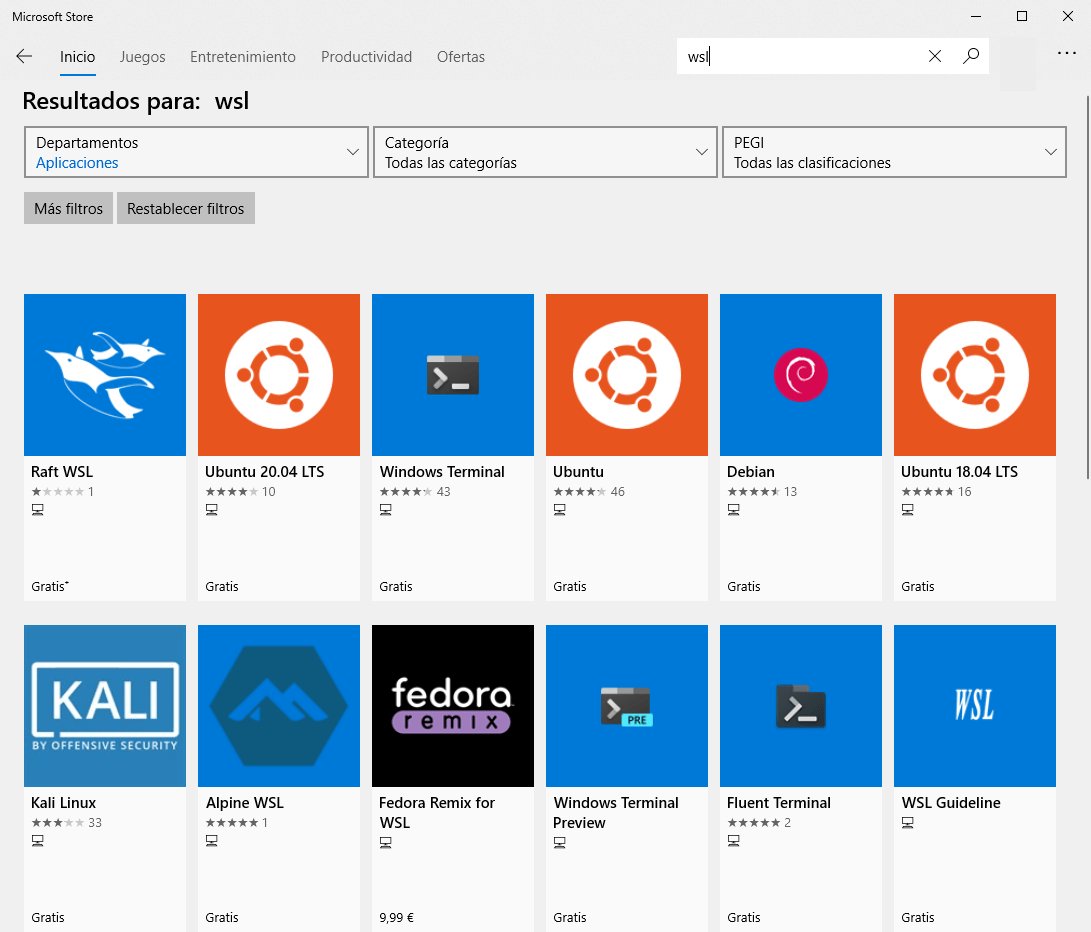Open the WSL Guideline logo tile

[975, 706]
